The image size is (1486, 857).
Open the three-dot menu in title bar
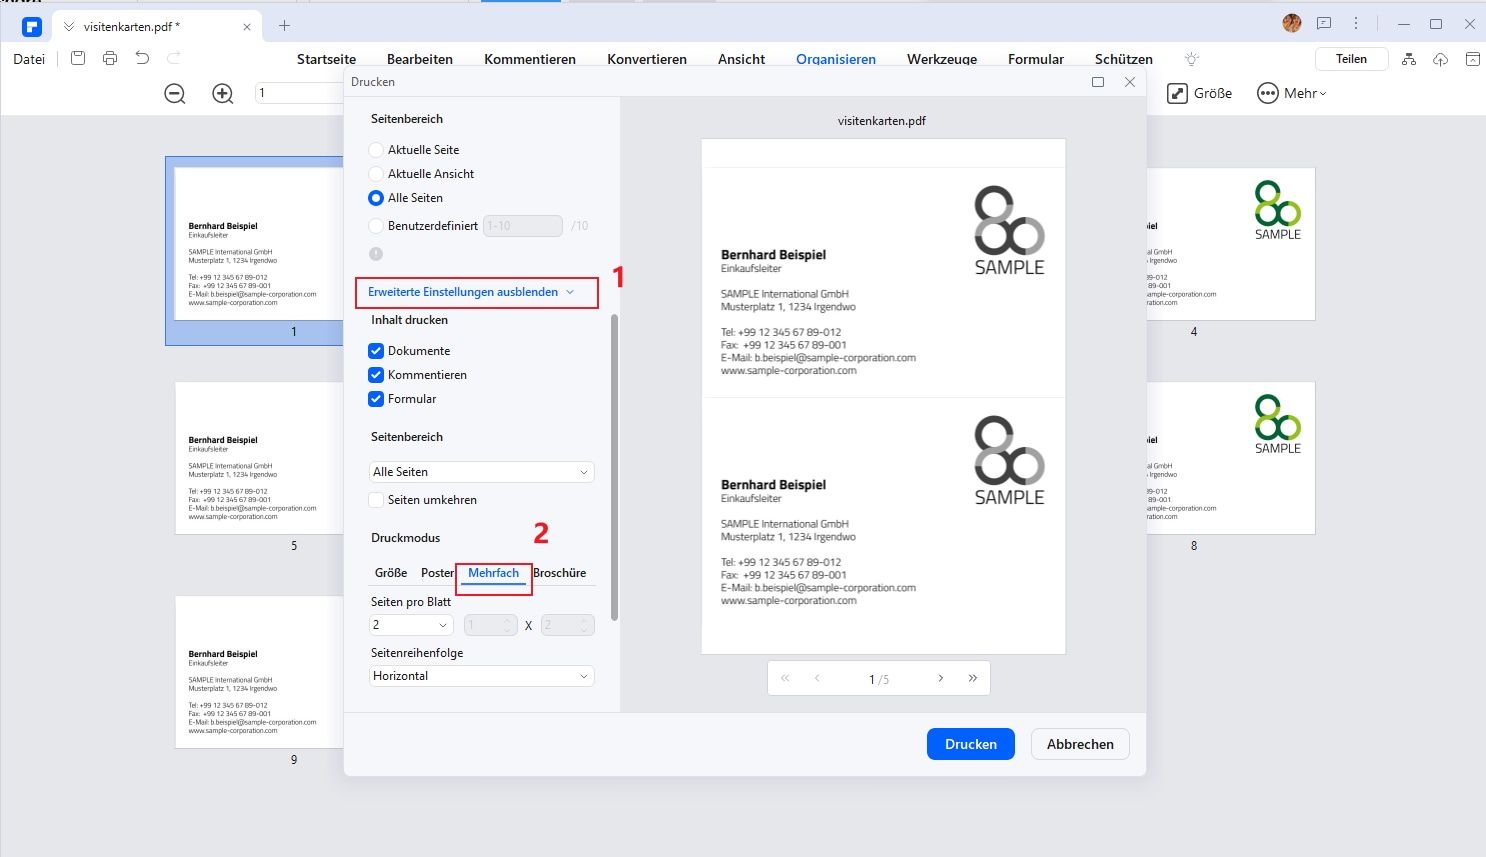[1356, 23]
